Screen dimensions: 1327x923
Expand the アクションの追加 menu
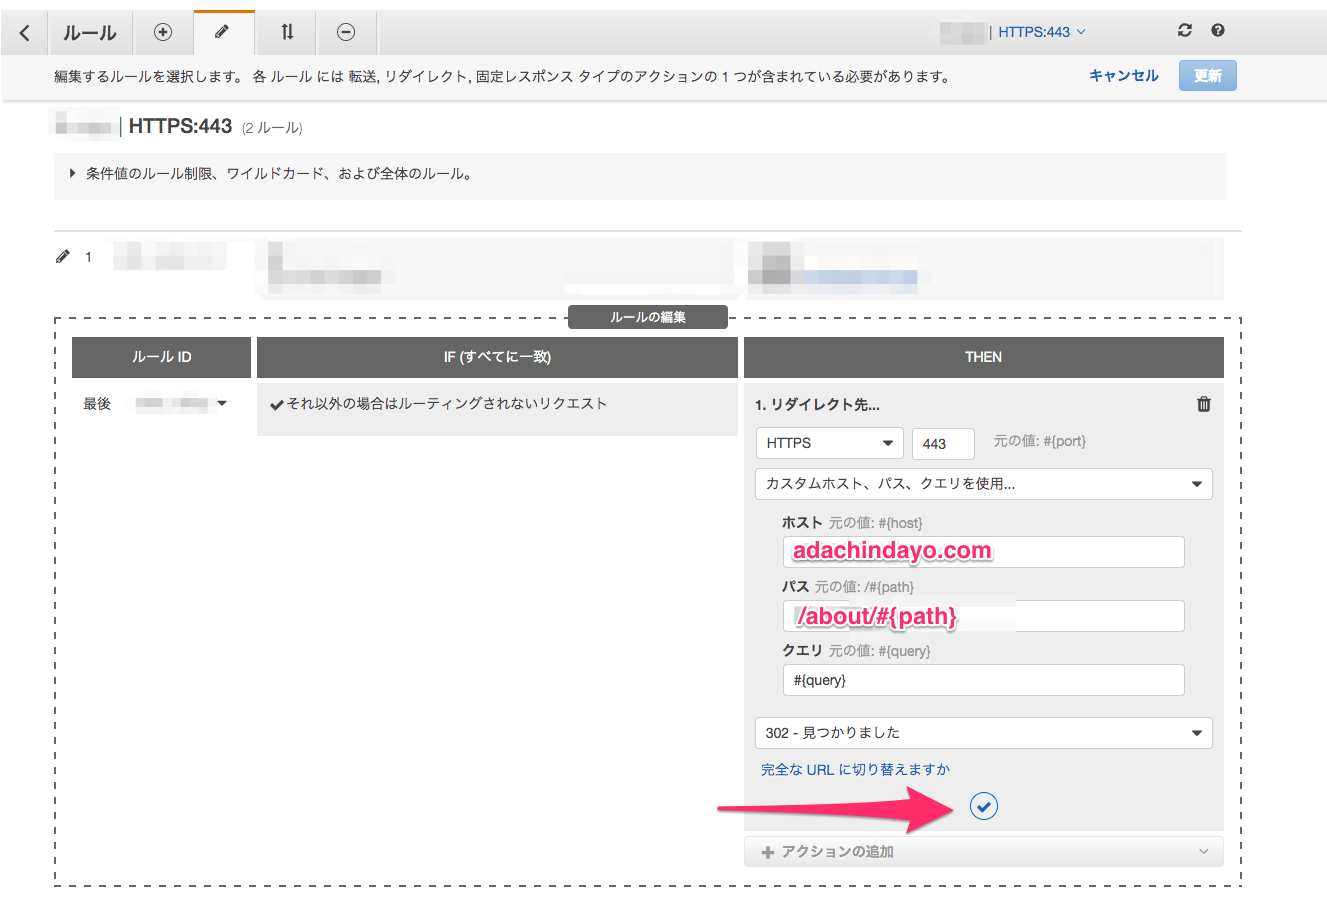tap(983, 852)
